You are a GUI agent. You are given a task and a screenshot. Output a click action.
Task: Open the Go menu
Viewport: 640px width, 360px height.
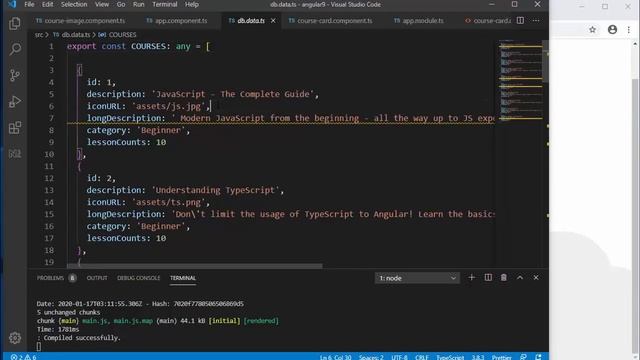click(x=121, y=4)
